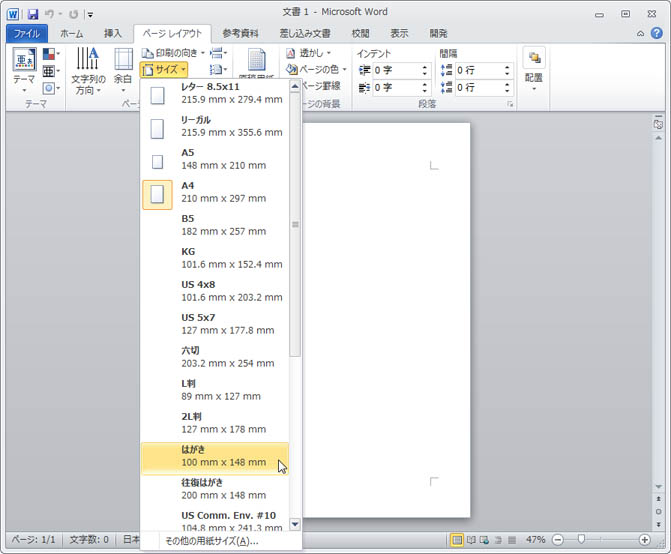
Task: Click the 配置 arrange icon
Action: click(534, 70)
